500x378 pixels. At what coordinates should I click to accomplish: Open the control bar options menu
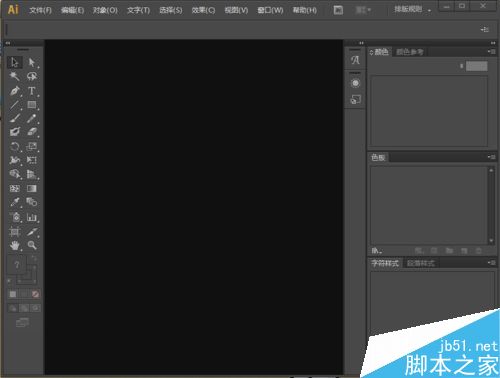[485, 30]
